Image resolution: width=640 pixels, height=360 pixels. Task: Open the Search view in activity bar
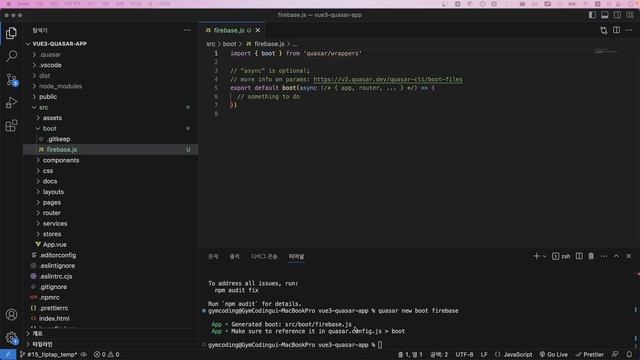point(11,56)
